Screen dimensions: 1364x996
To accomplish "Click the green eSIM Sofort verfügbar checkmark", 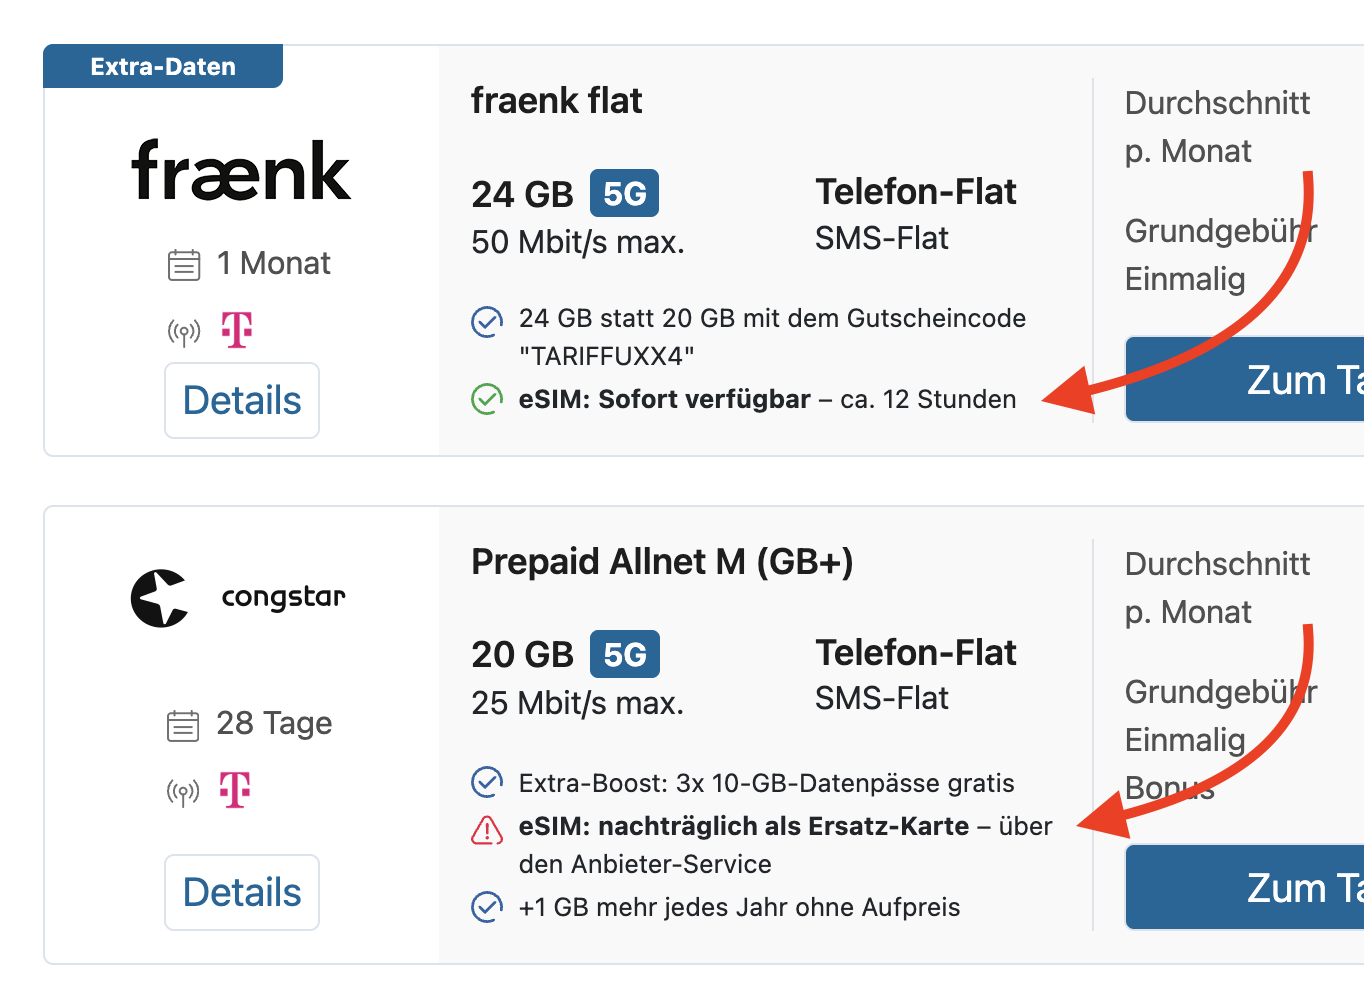I will (487, 399).
